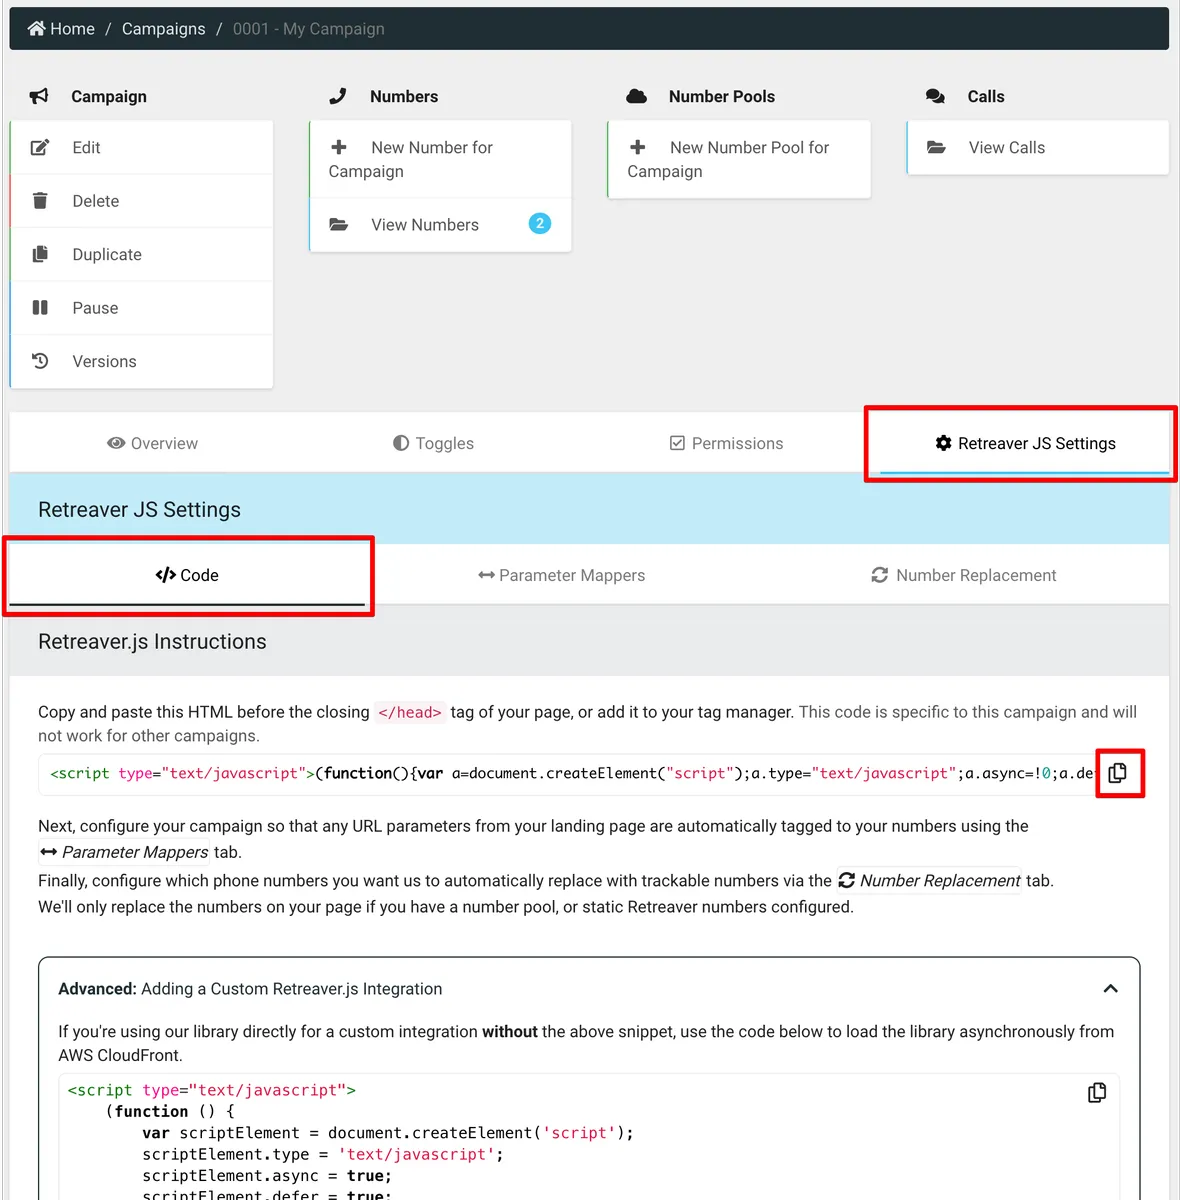Click the View Calls folder icon
This screenshot has height=1200, width=1181.
coord(936,147)
